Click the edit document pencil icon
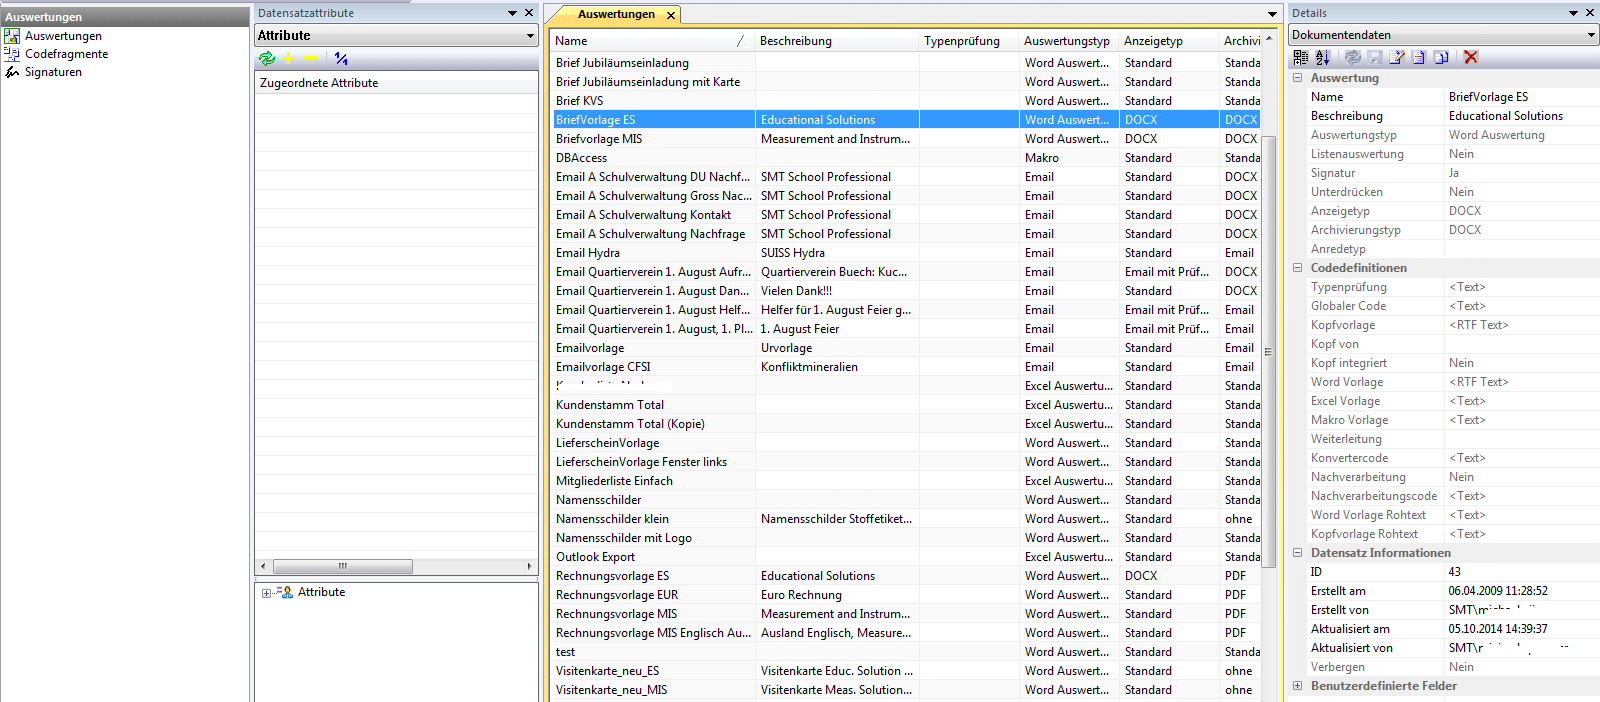 click(1397, 58)
